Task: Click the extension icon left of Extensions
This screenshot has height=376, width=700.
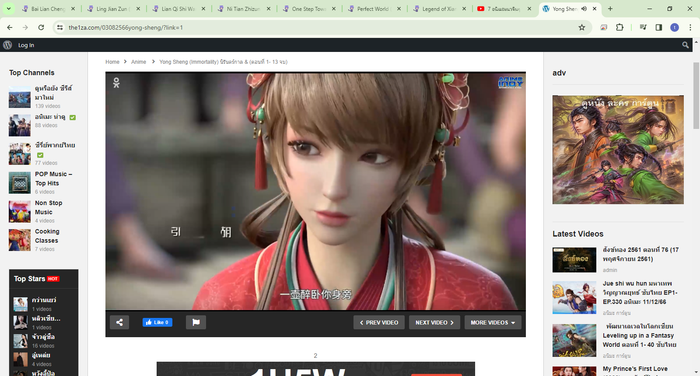Action: coord(604,27)
